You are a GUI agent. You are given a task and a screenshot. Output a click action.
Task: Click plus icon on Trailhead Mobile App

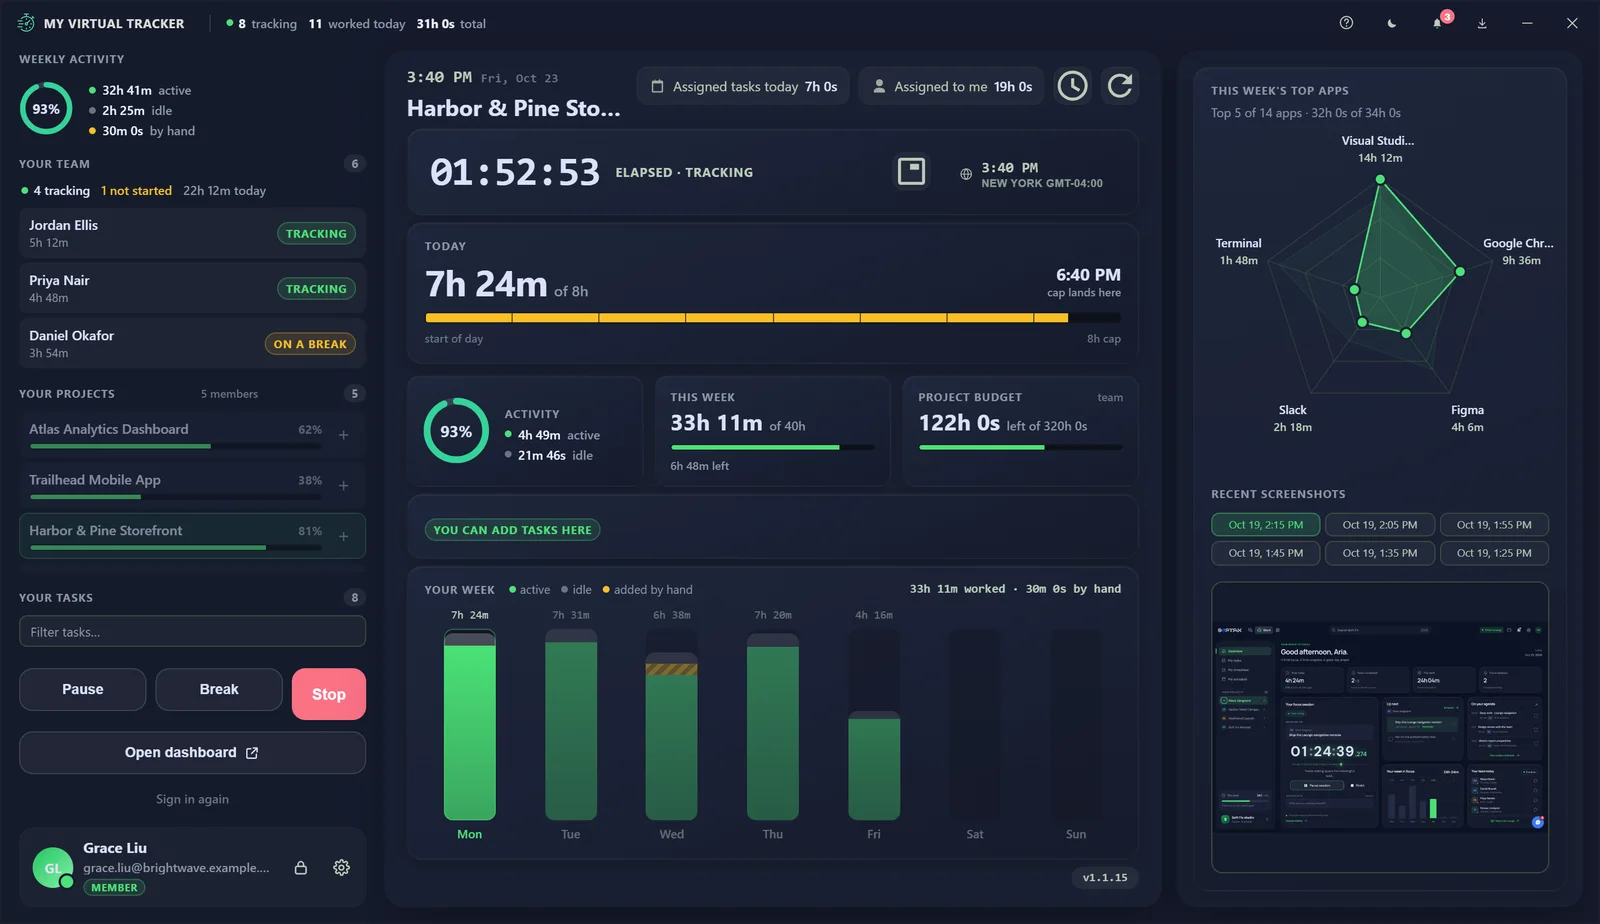pyautogui.click(x=343, y=486)
